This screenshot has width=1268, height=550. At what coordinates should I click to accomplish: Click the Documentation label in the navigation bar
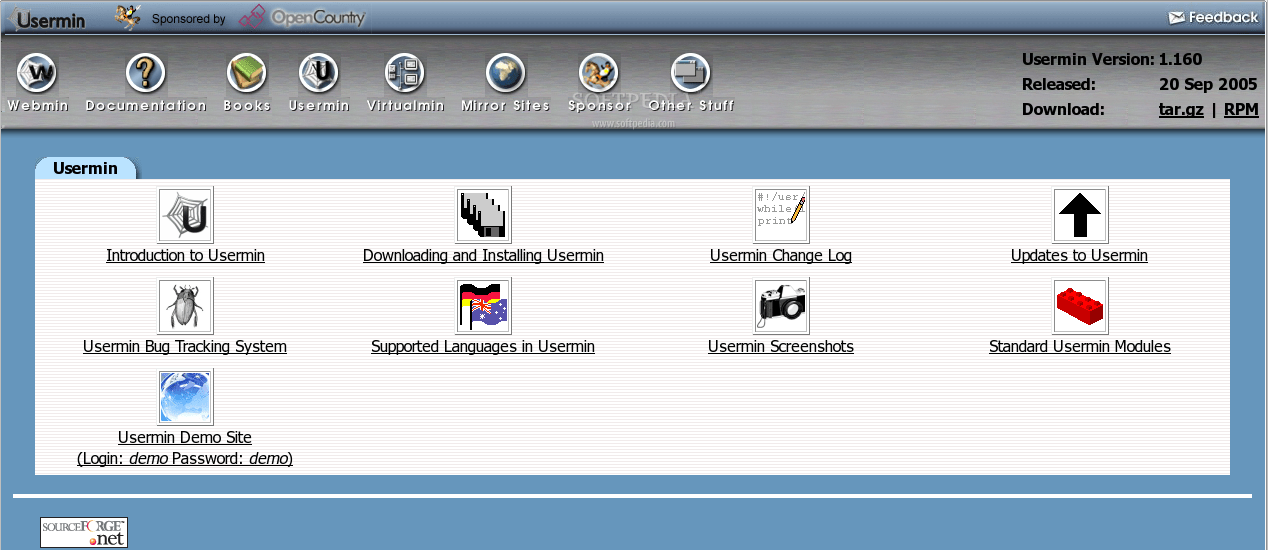146,105
